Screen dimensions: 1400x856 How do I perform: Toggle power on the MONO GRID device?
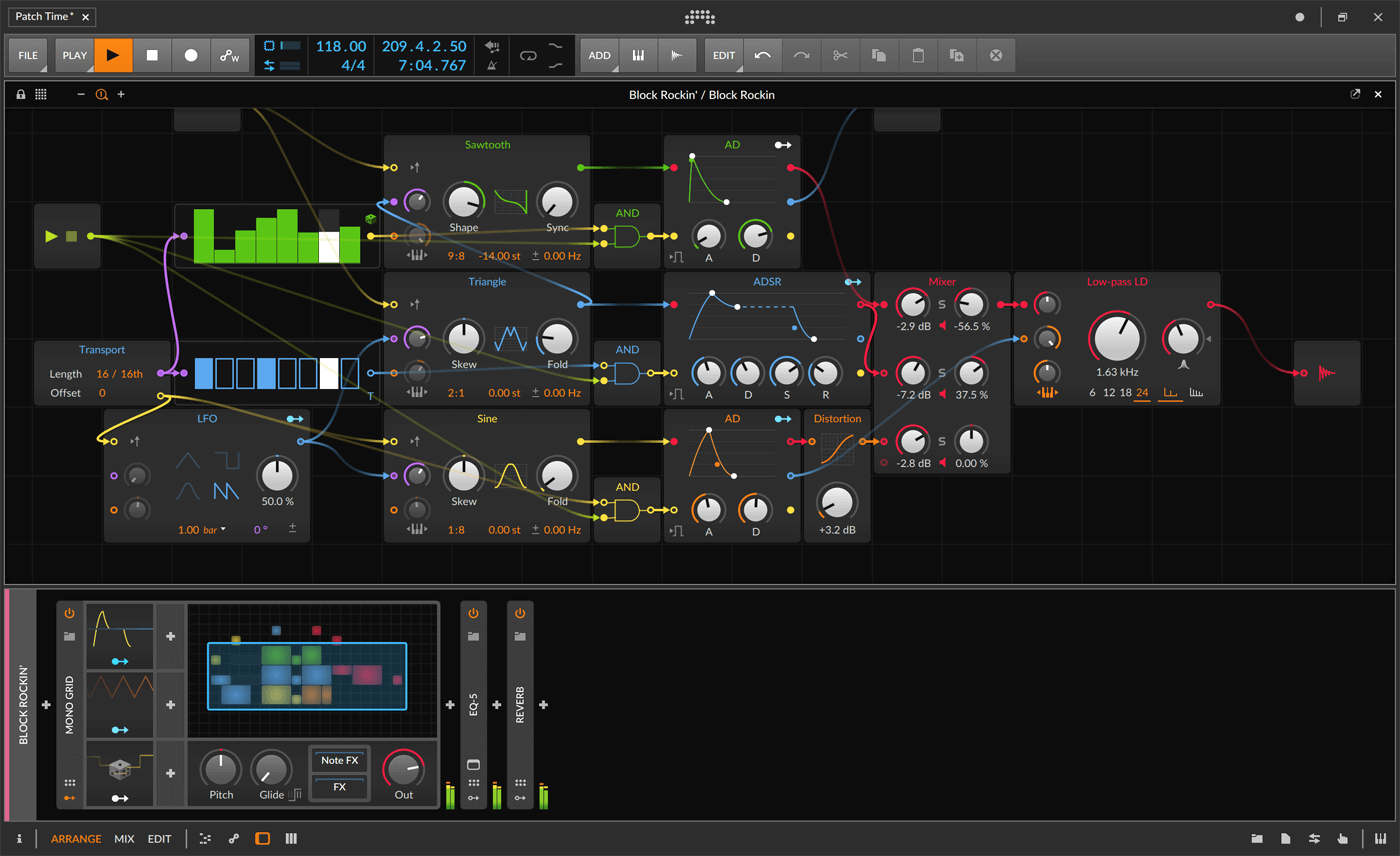68,612
